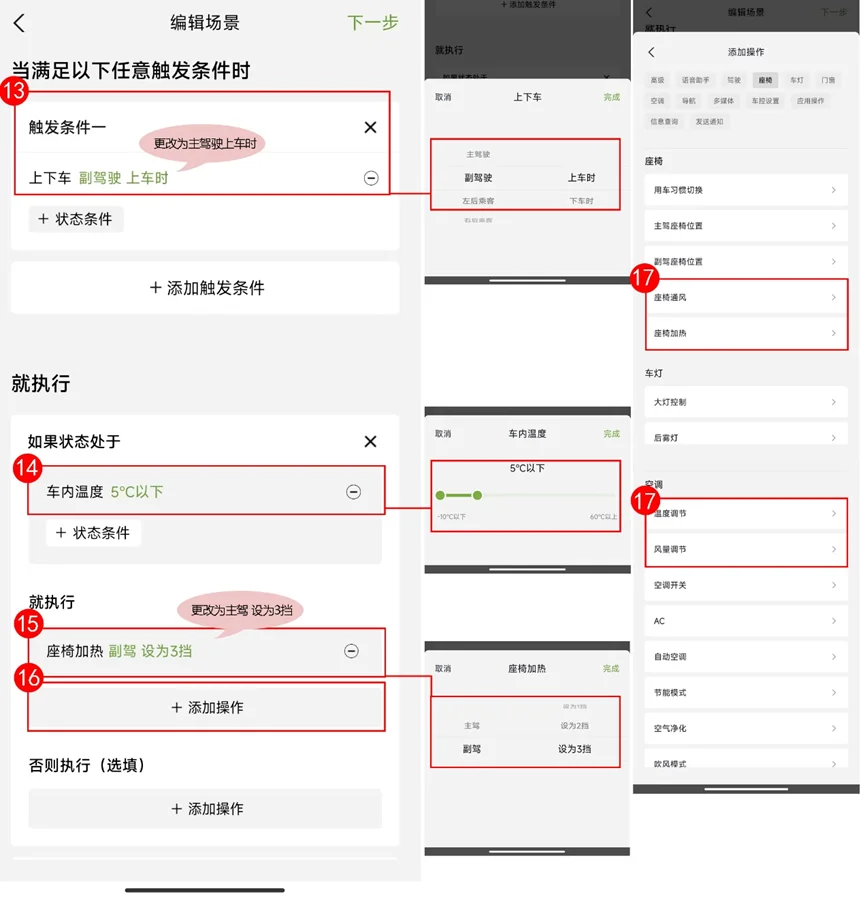Viewport: 865px width, 899px height.
Task: Switch to the 空调 category tab
Action: tap(657, 101)
